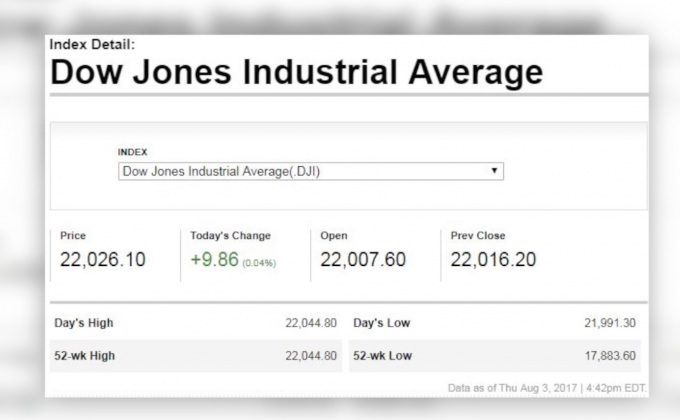Click the INDEX label above the selector
This screenshot has width=680, height=420.
coord(132,152)
